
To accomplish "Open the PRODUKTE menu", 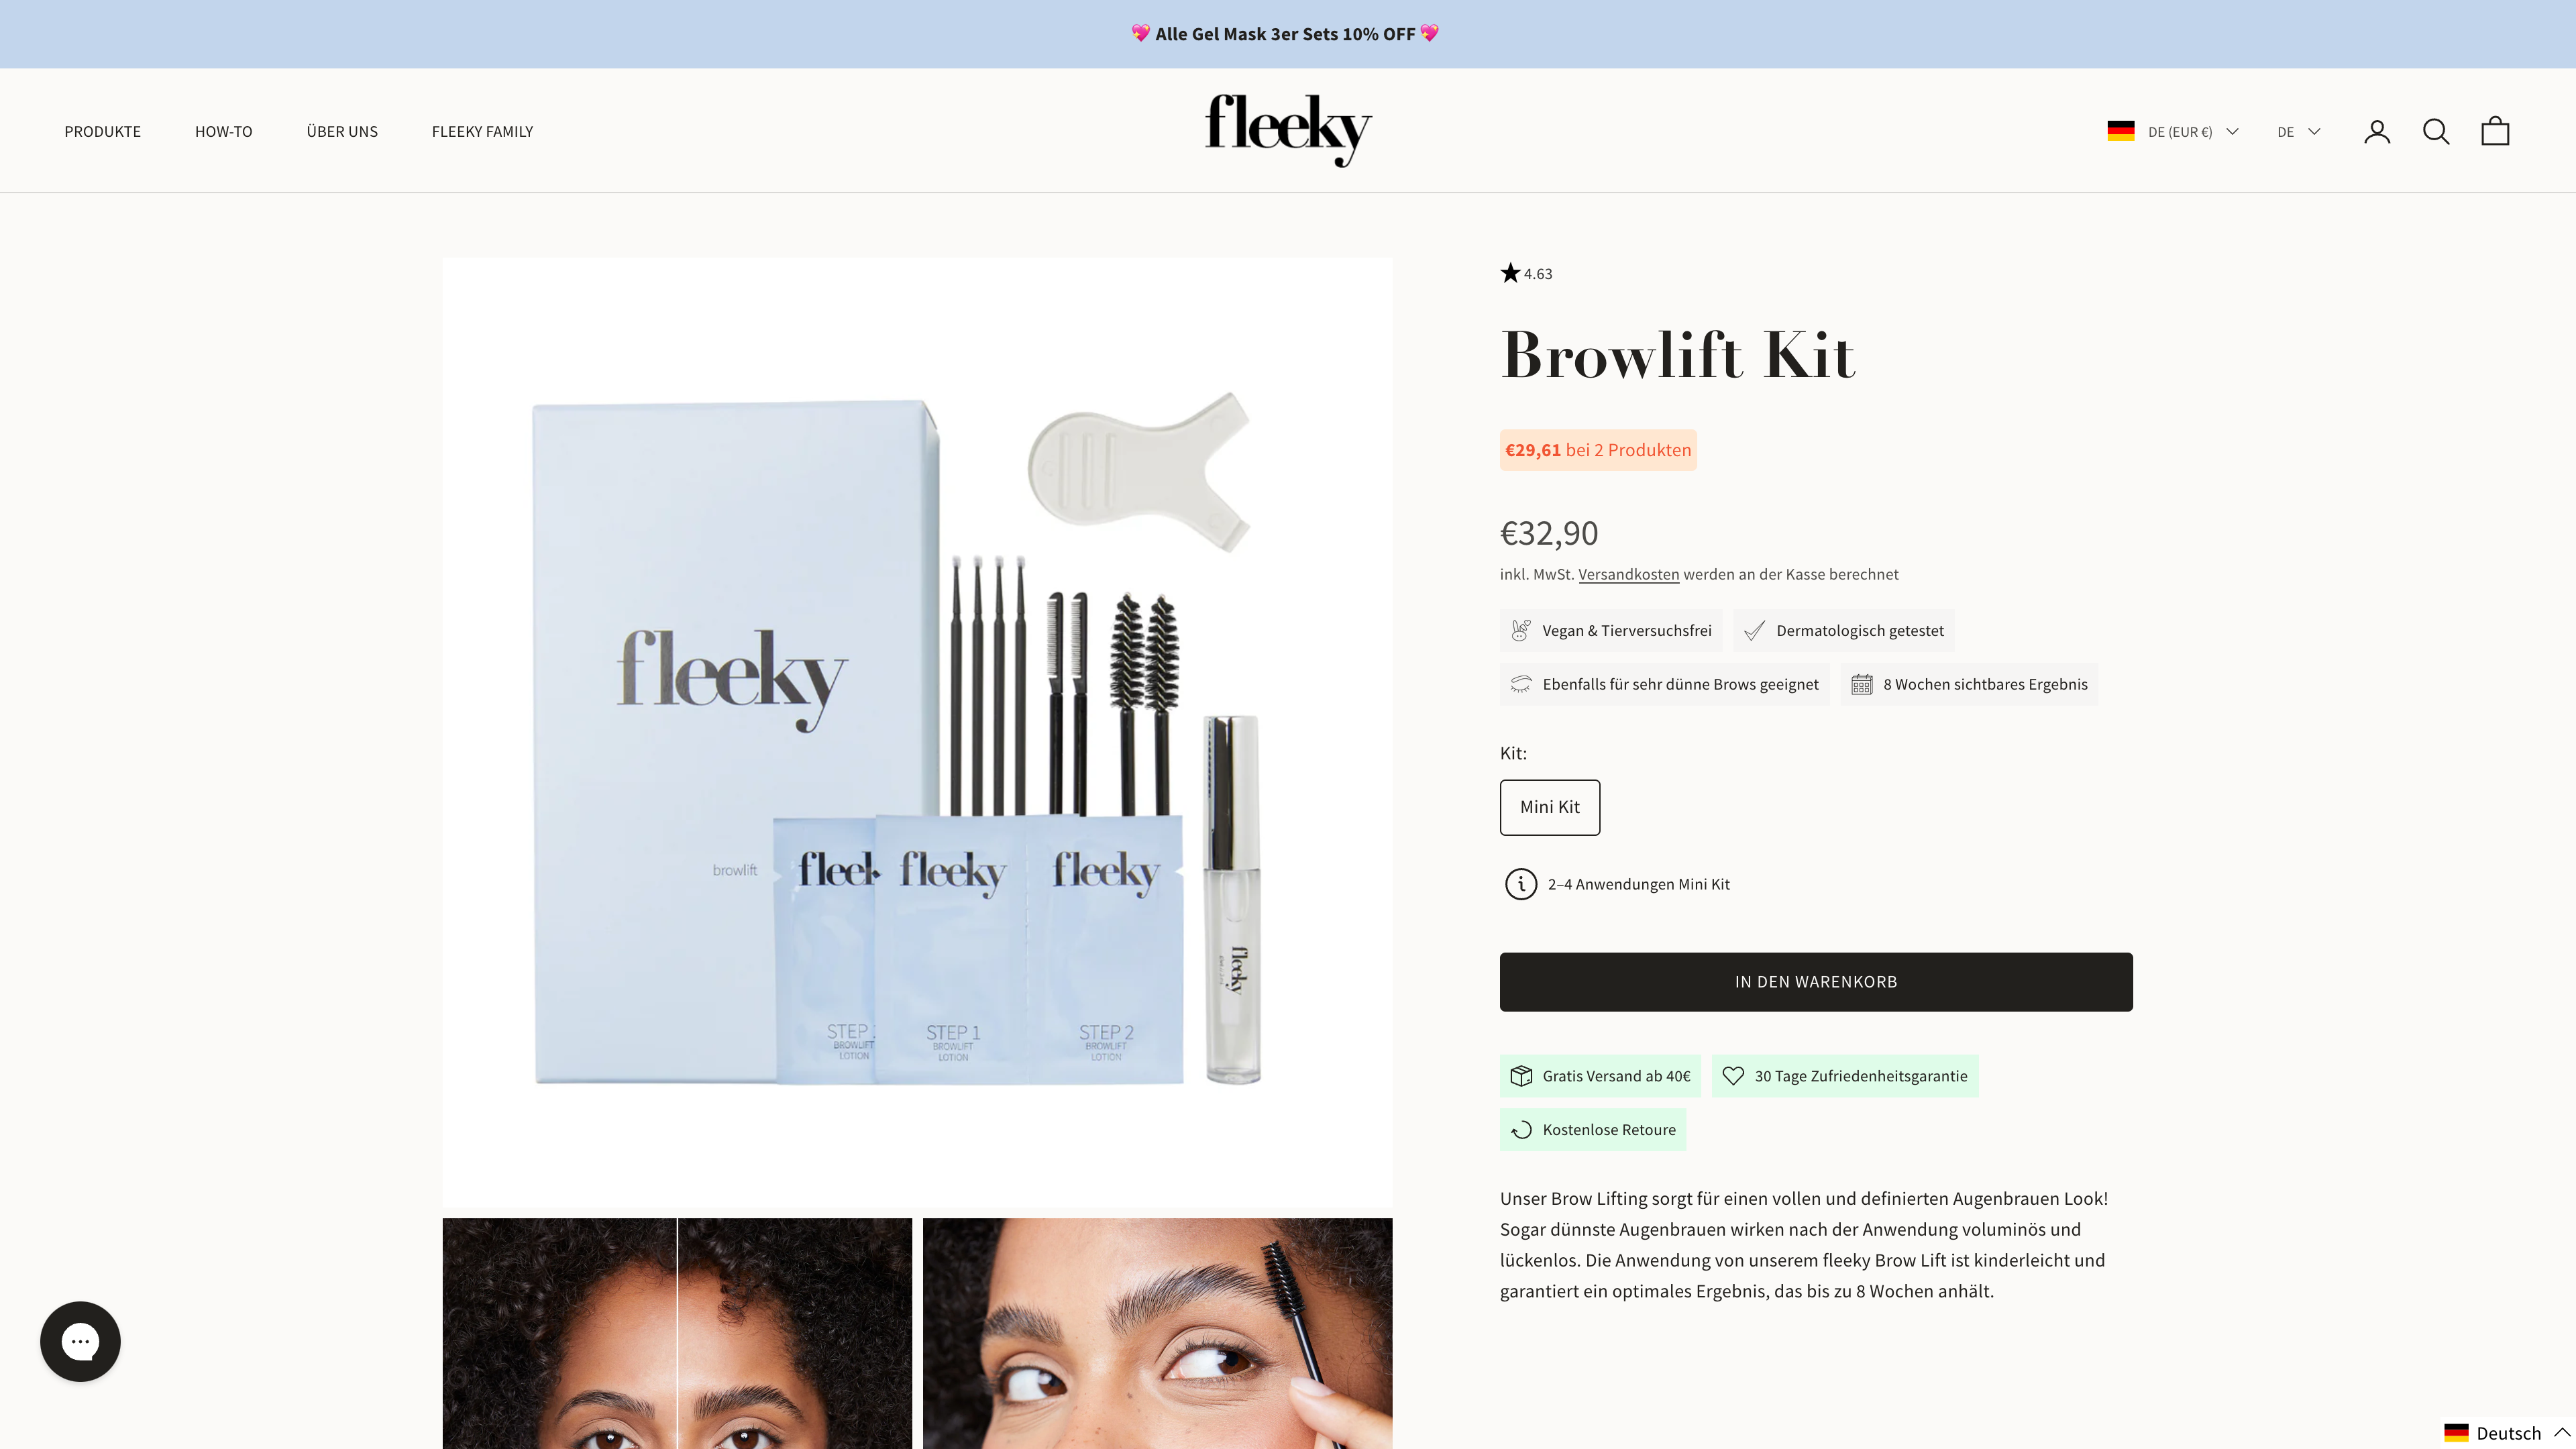I will coord(103,131).
